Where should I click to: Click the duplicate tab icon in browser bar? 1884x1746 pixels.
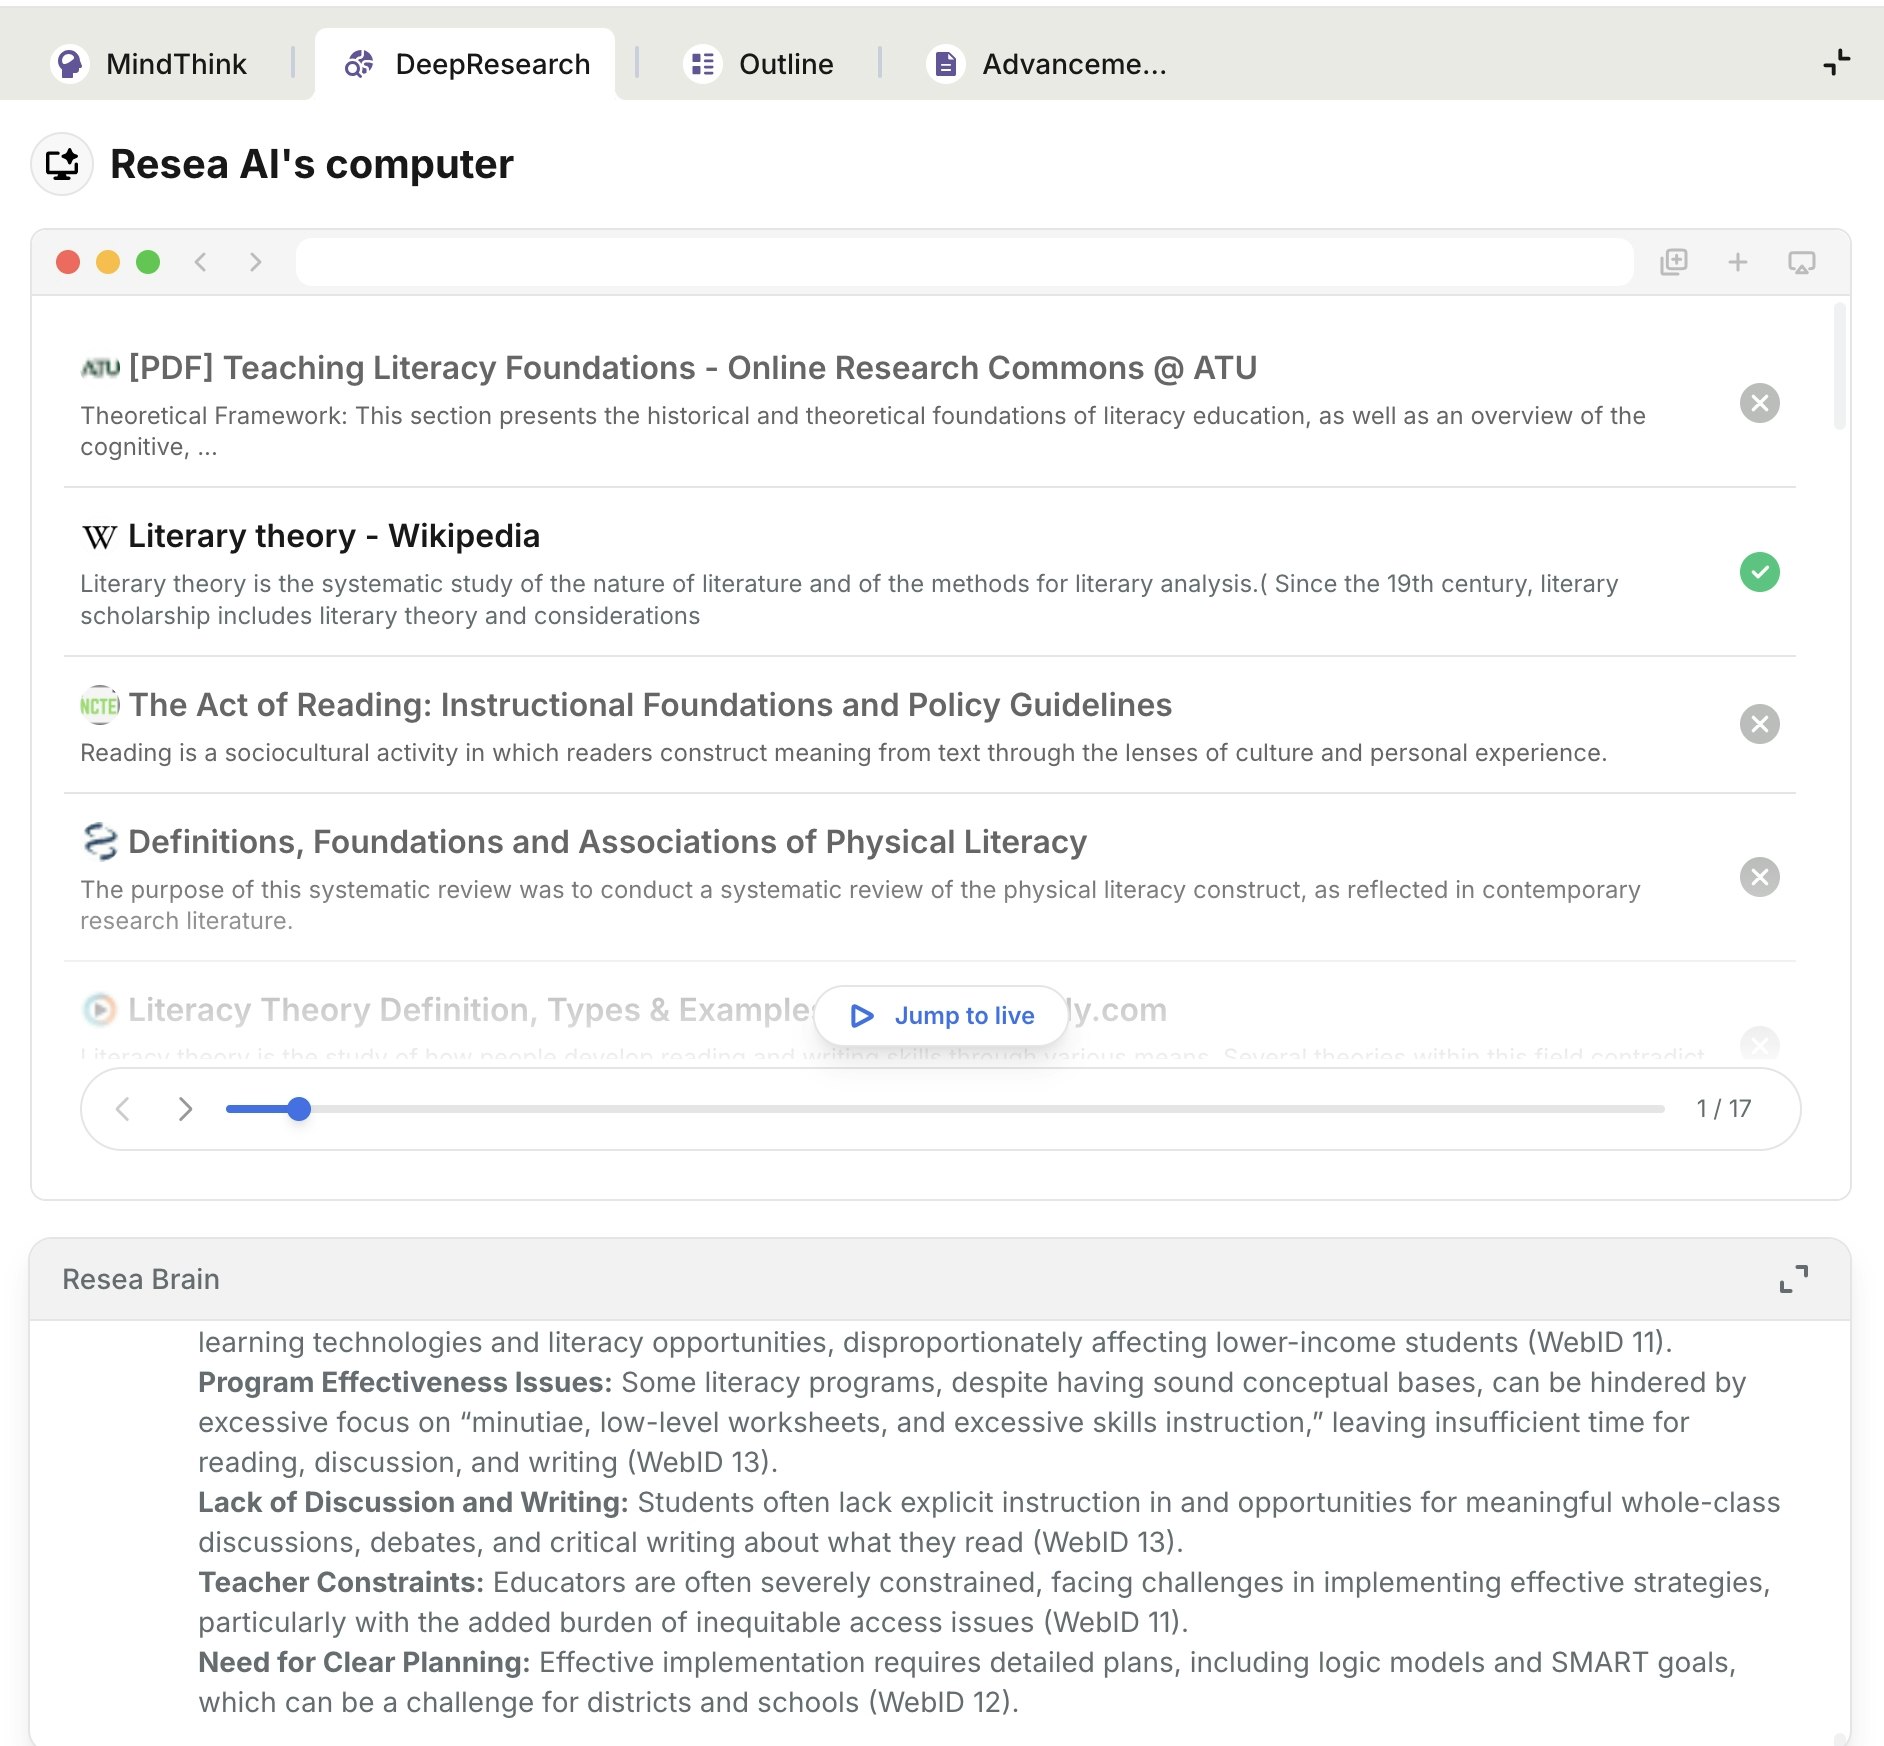(x=1674, y=262)
